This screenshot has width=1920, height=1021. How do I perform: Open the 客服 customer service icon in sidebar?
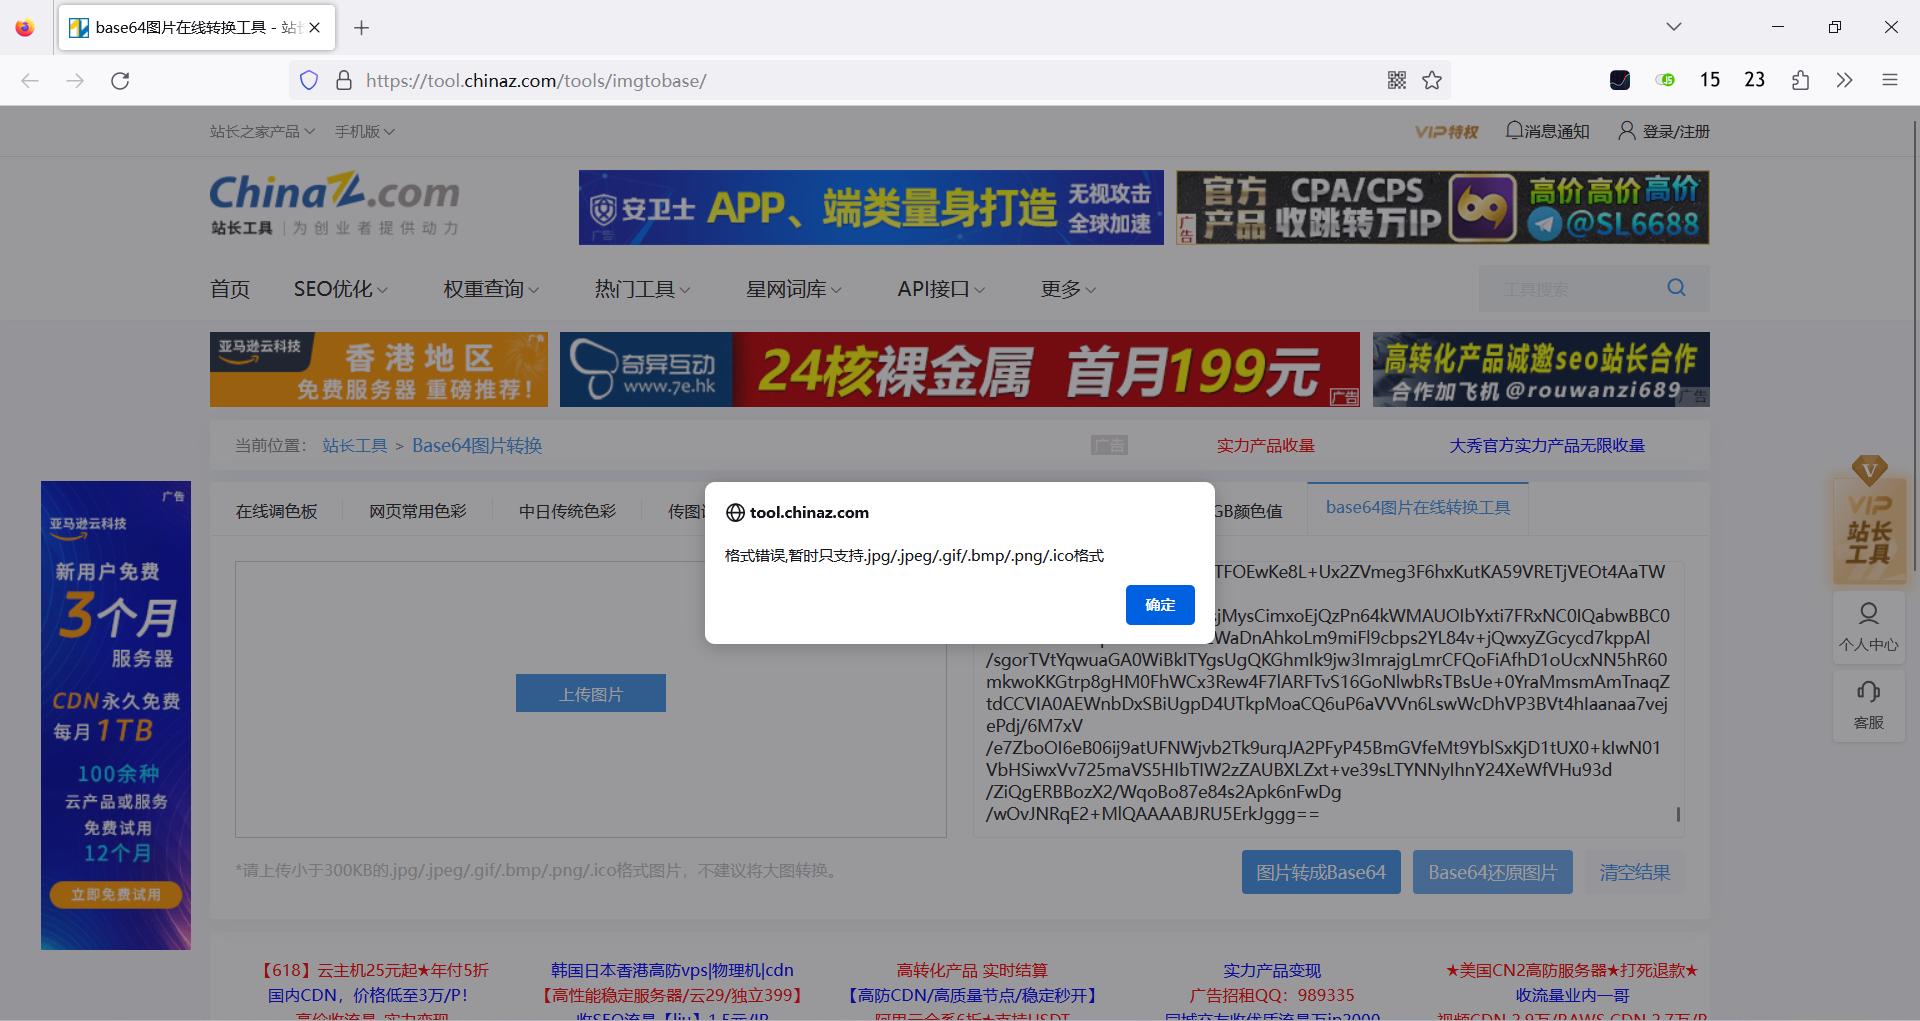[x=1868, y=706]
